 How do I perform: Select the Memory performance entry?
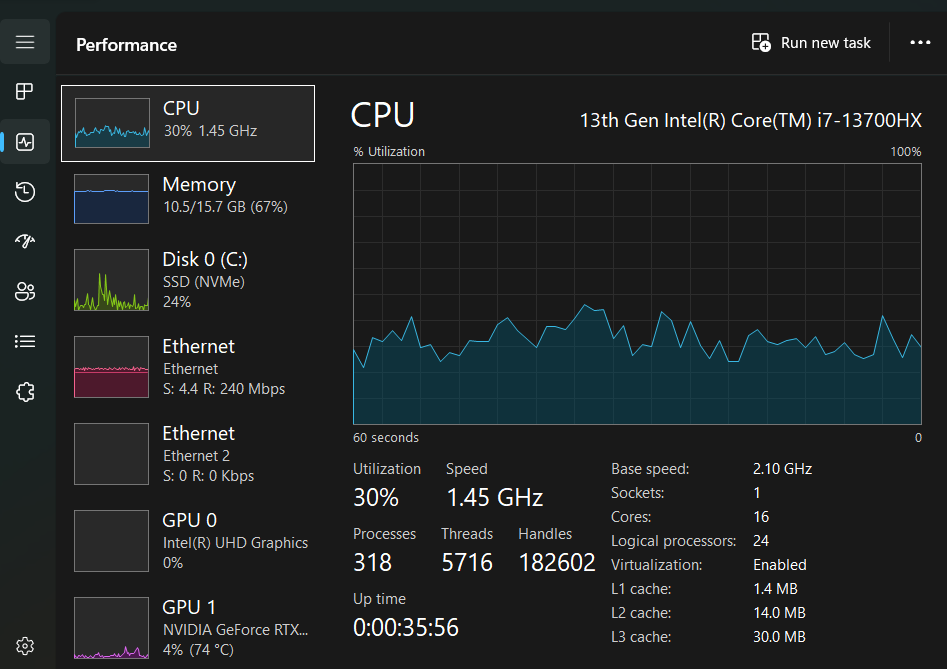[188, 197]
